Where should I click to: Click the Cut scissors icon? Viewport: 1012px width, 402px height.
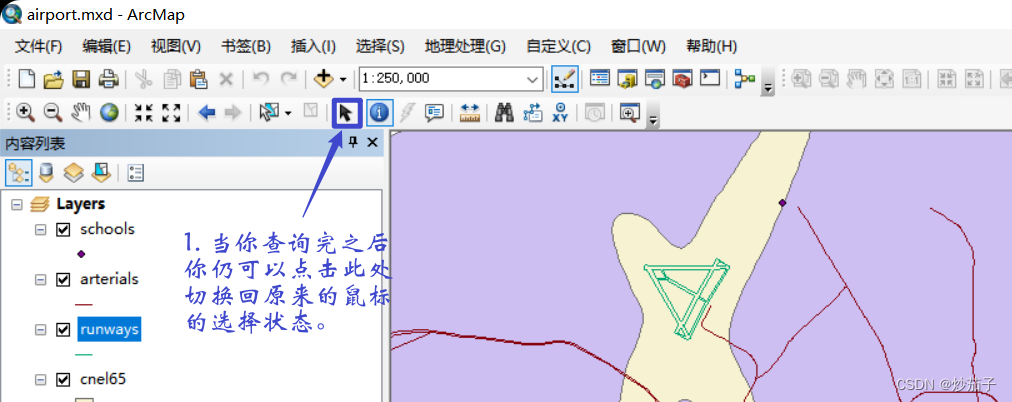click(143, 79)
